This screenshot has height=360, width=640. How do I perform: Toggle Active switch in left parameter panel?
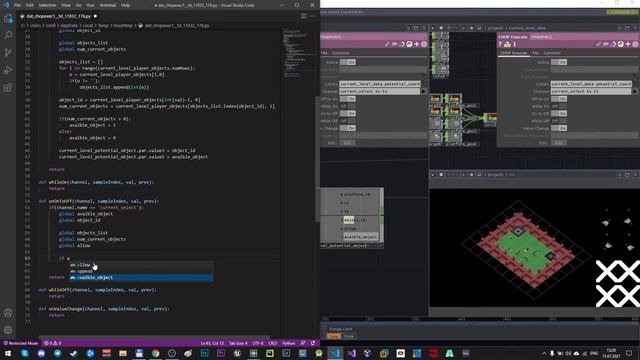347,62
